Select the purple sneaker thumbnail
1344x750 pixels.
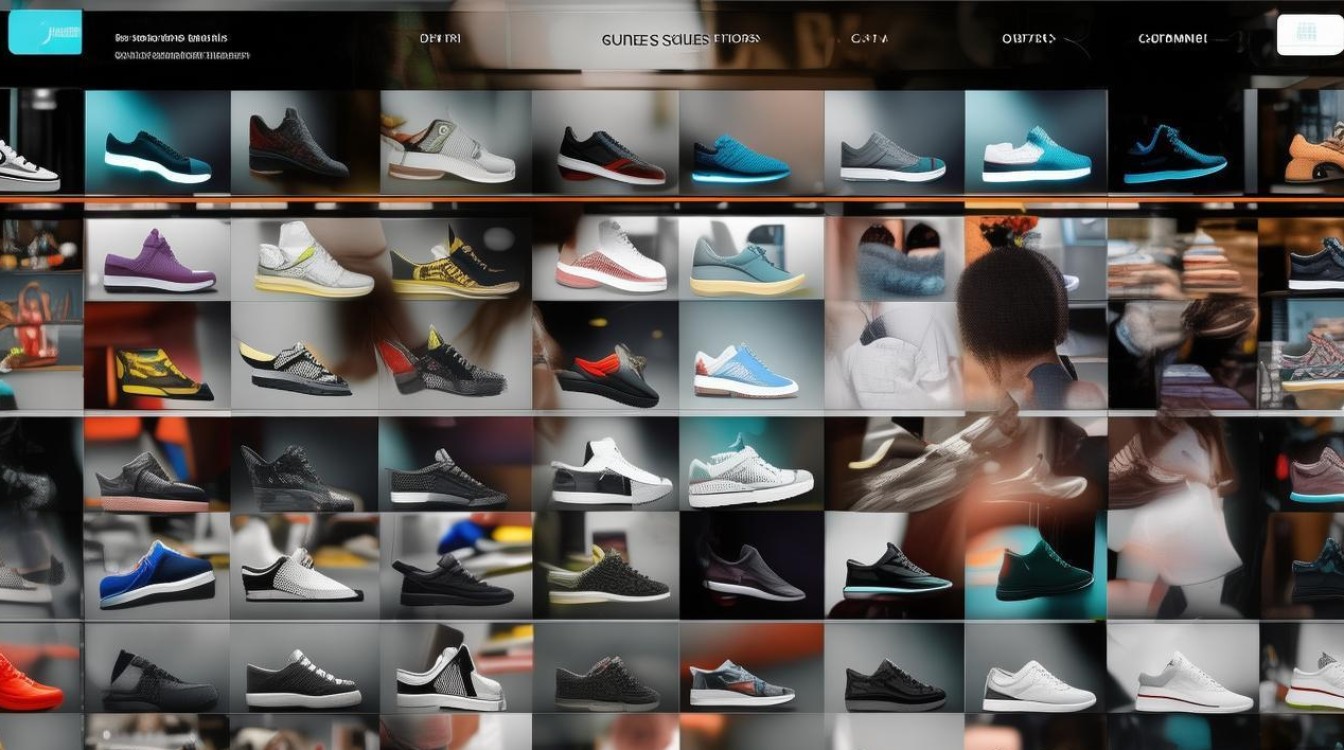pos(158,260)
